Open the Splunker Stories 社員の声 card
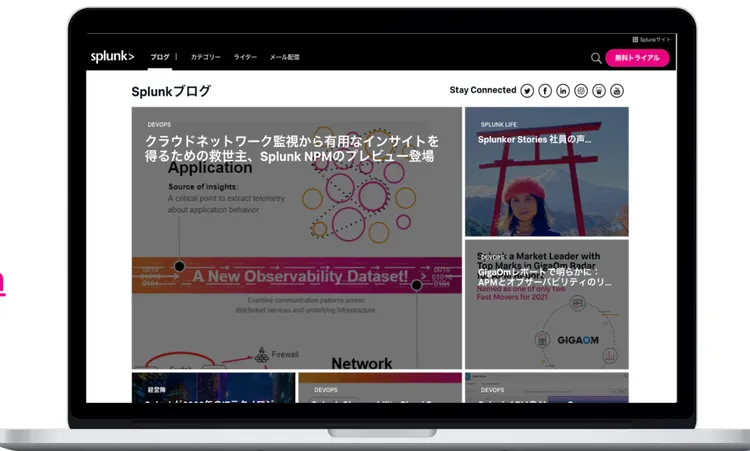 coord(547,172)
